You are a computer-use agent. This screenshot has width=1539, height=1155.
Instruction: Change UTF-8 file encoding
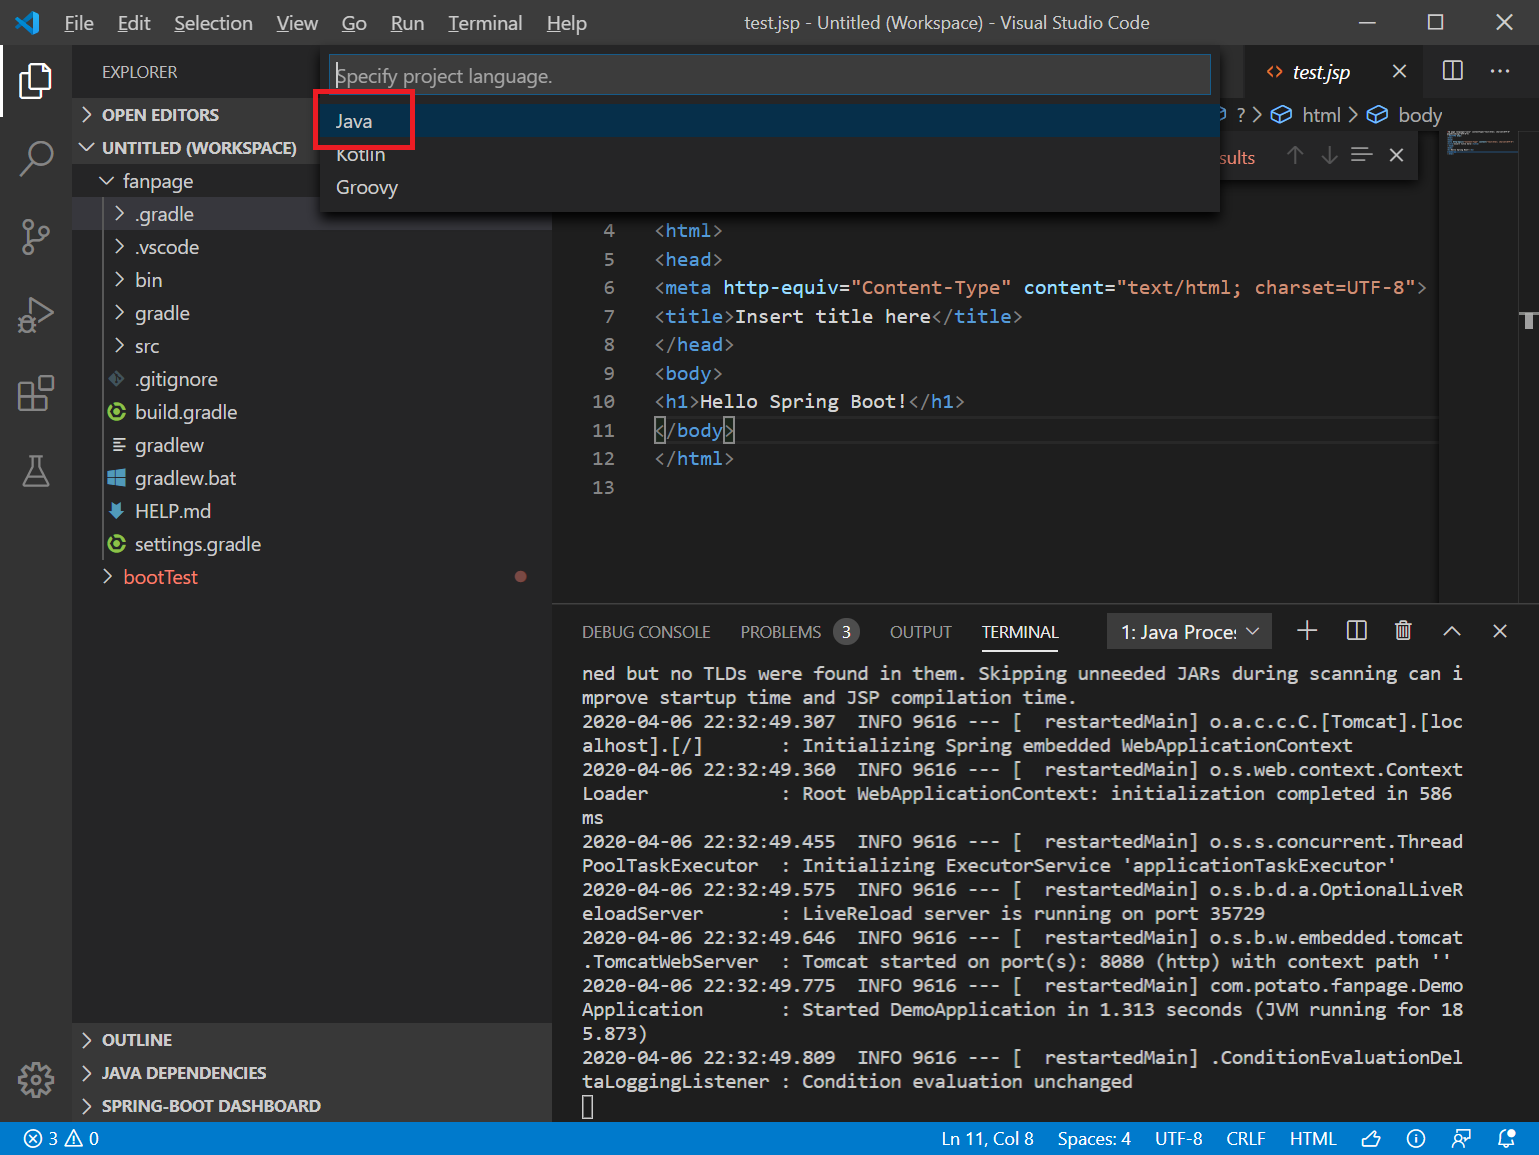tap(1179, 1139)
